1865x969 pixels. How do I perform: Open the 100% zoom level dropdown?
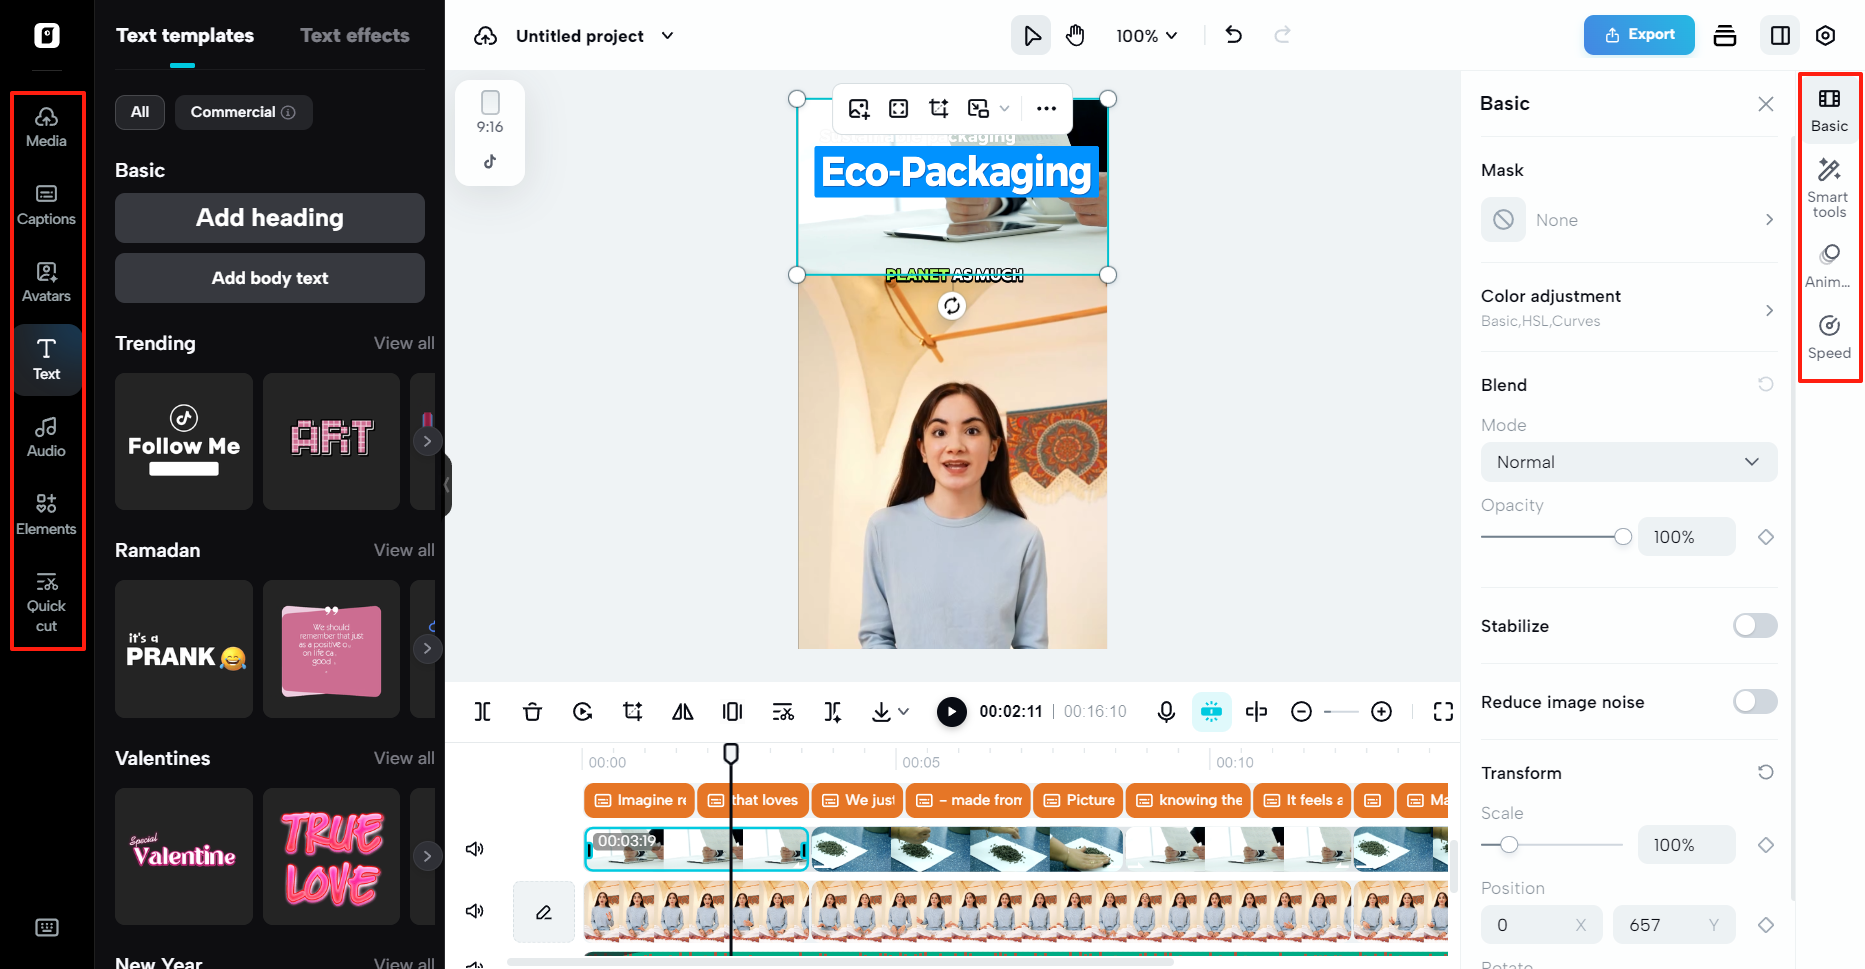coord(1146,36)
